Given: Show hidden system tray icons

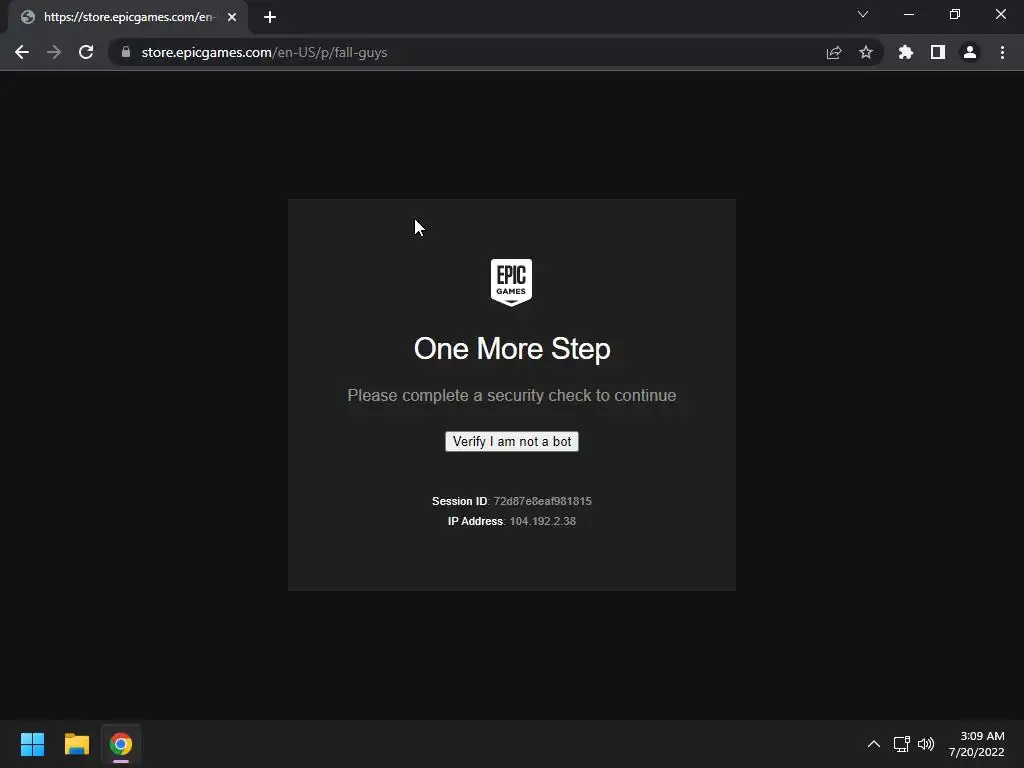Looking at the screenshot, I should point(874,744).
